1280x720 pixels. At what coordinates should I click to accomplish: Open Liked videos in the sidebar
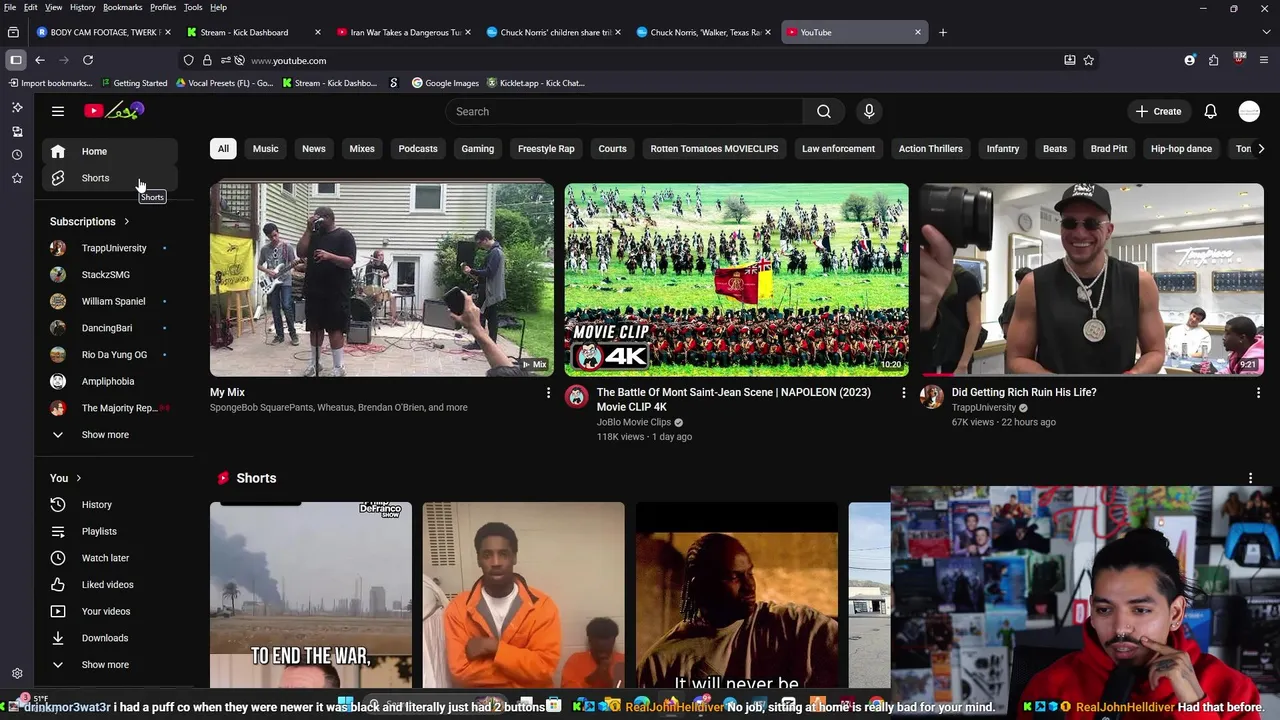110,585
